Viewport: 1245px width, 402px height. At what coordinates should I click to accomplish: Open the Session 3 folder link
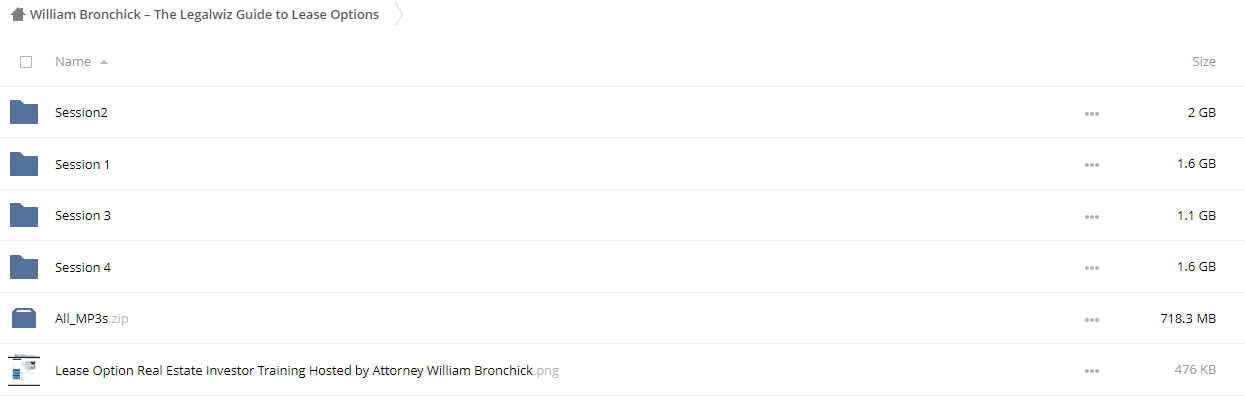coord(83,215)
